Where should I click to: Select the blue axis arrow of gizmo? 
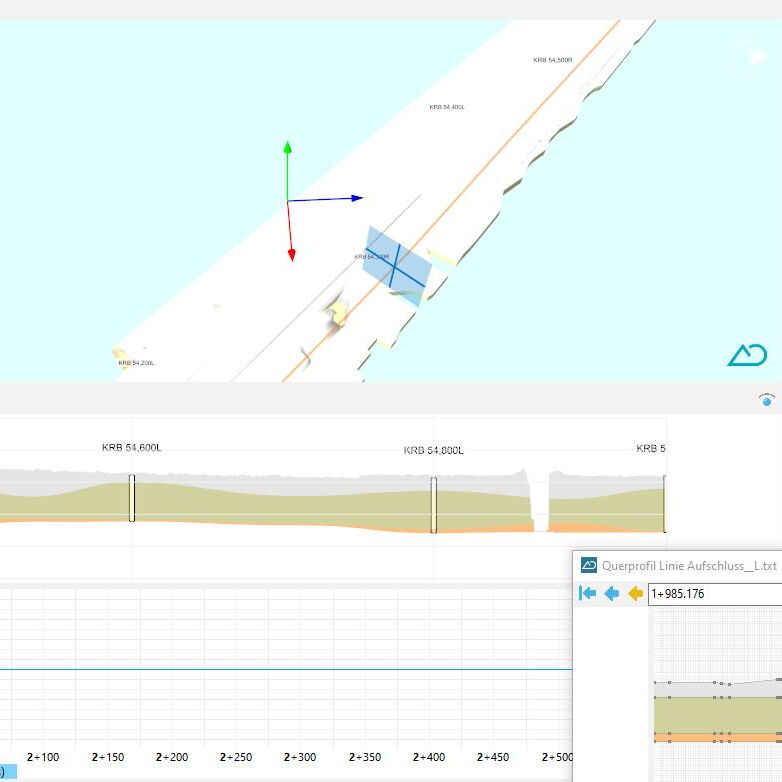click(357, 198)
